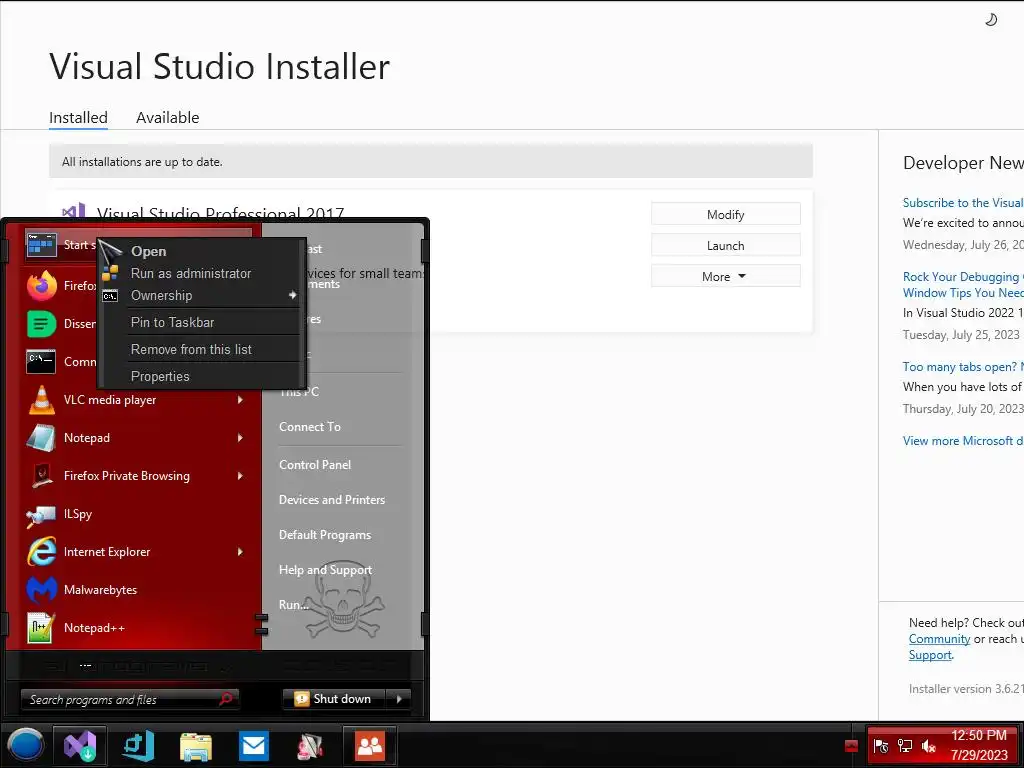Click the Internet Explorer icon
This screenshot has width=1024, height=768.
click(42, 552)
